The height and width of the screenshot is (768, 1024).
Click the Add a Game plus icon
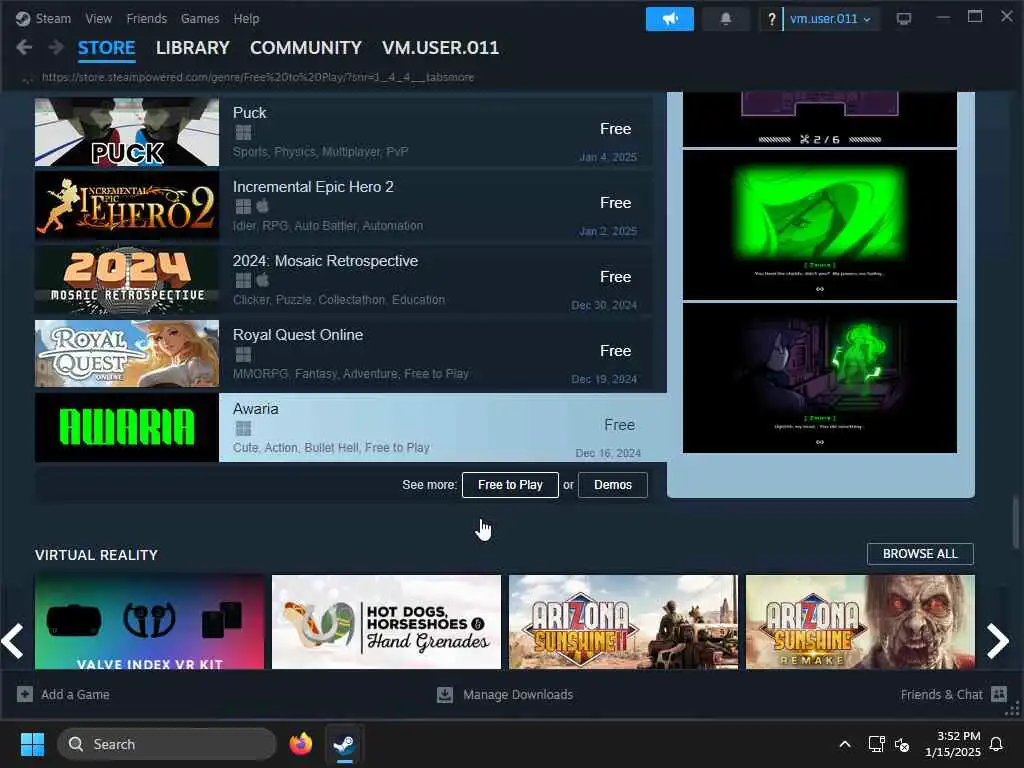[25, 694]
